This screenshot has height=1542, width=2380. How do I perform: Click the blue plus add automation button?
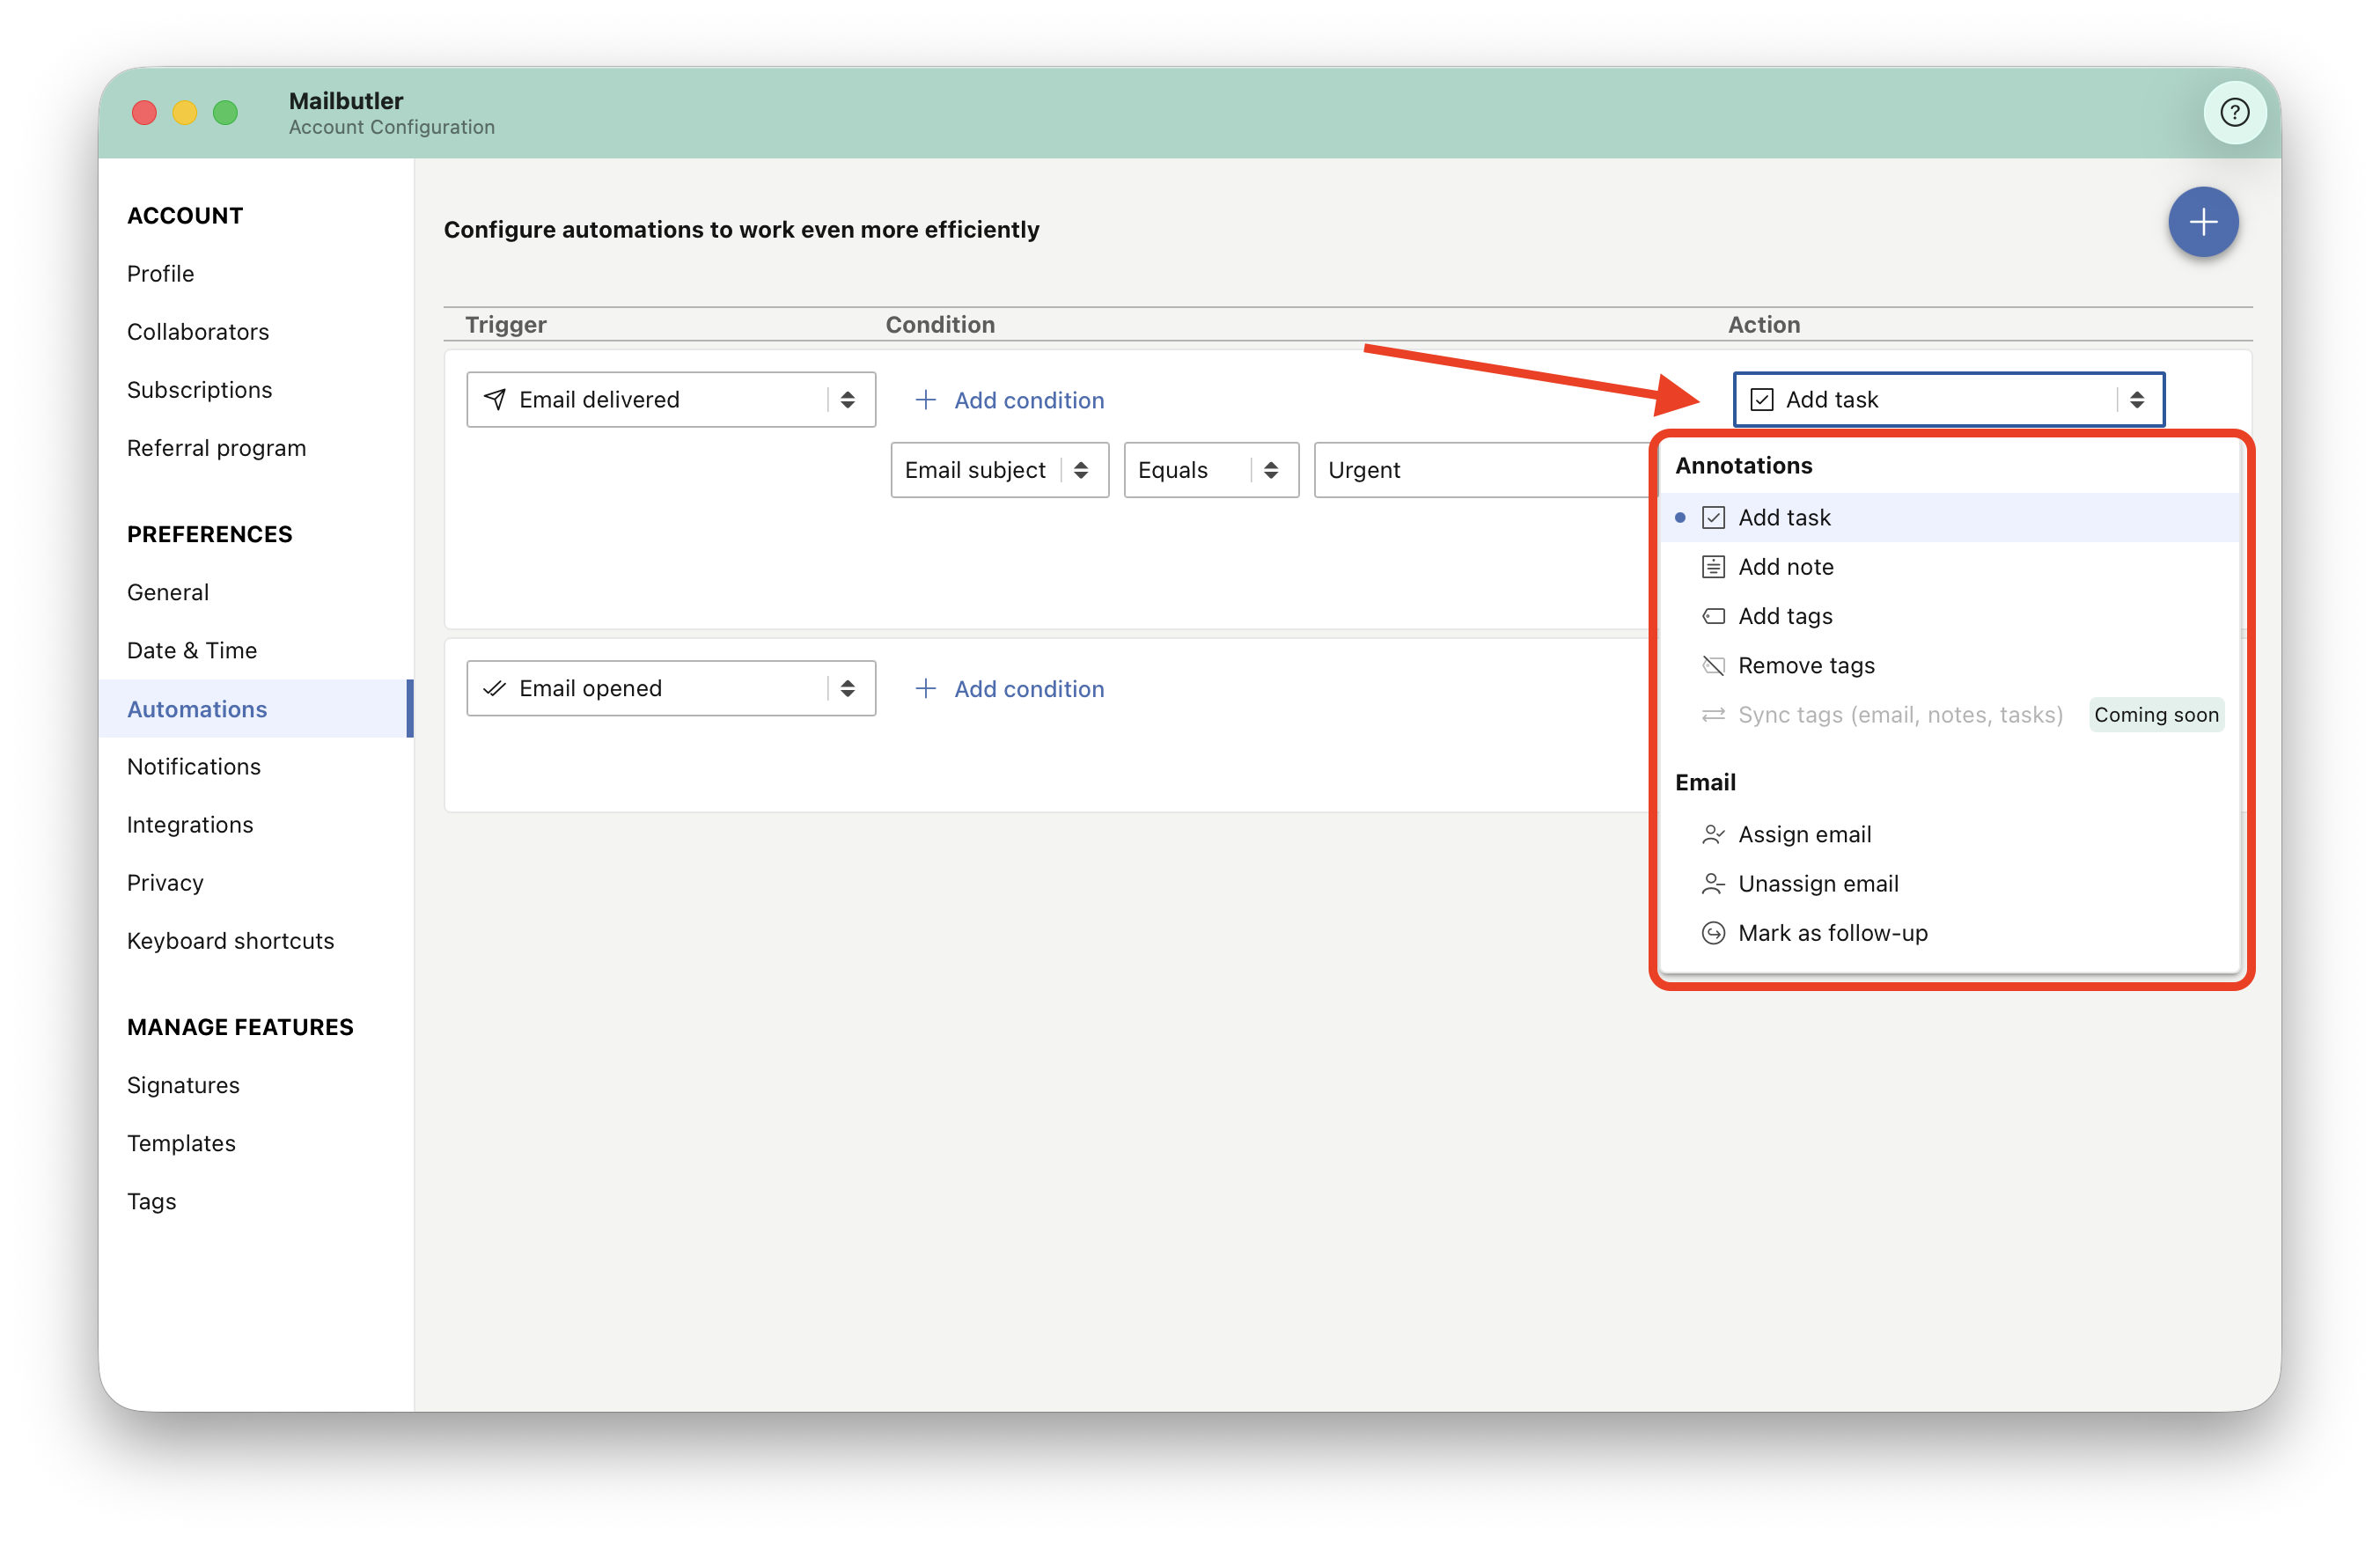2202,222
